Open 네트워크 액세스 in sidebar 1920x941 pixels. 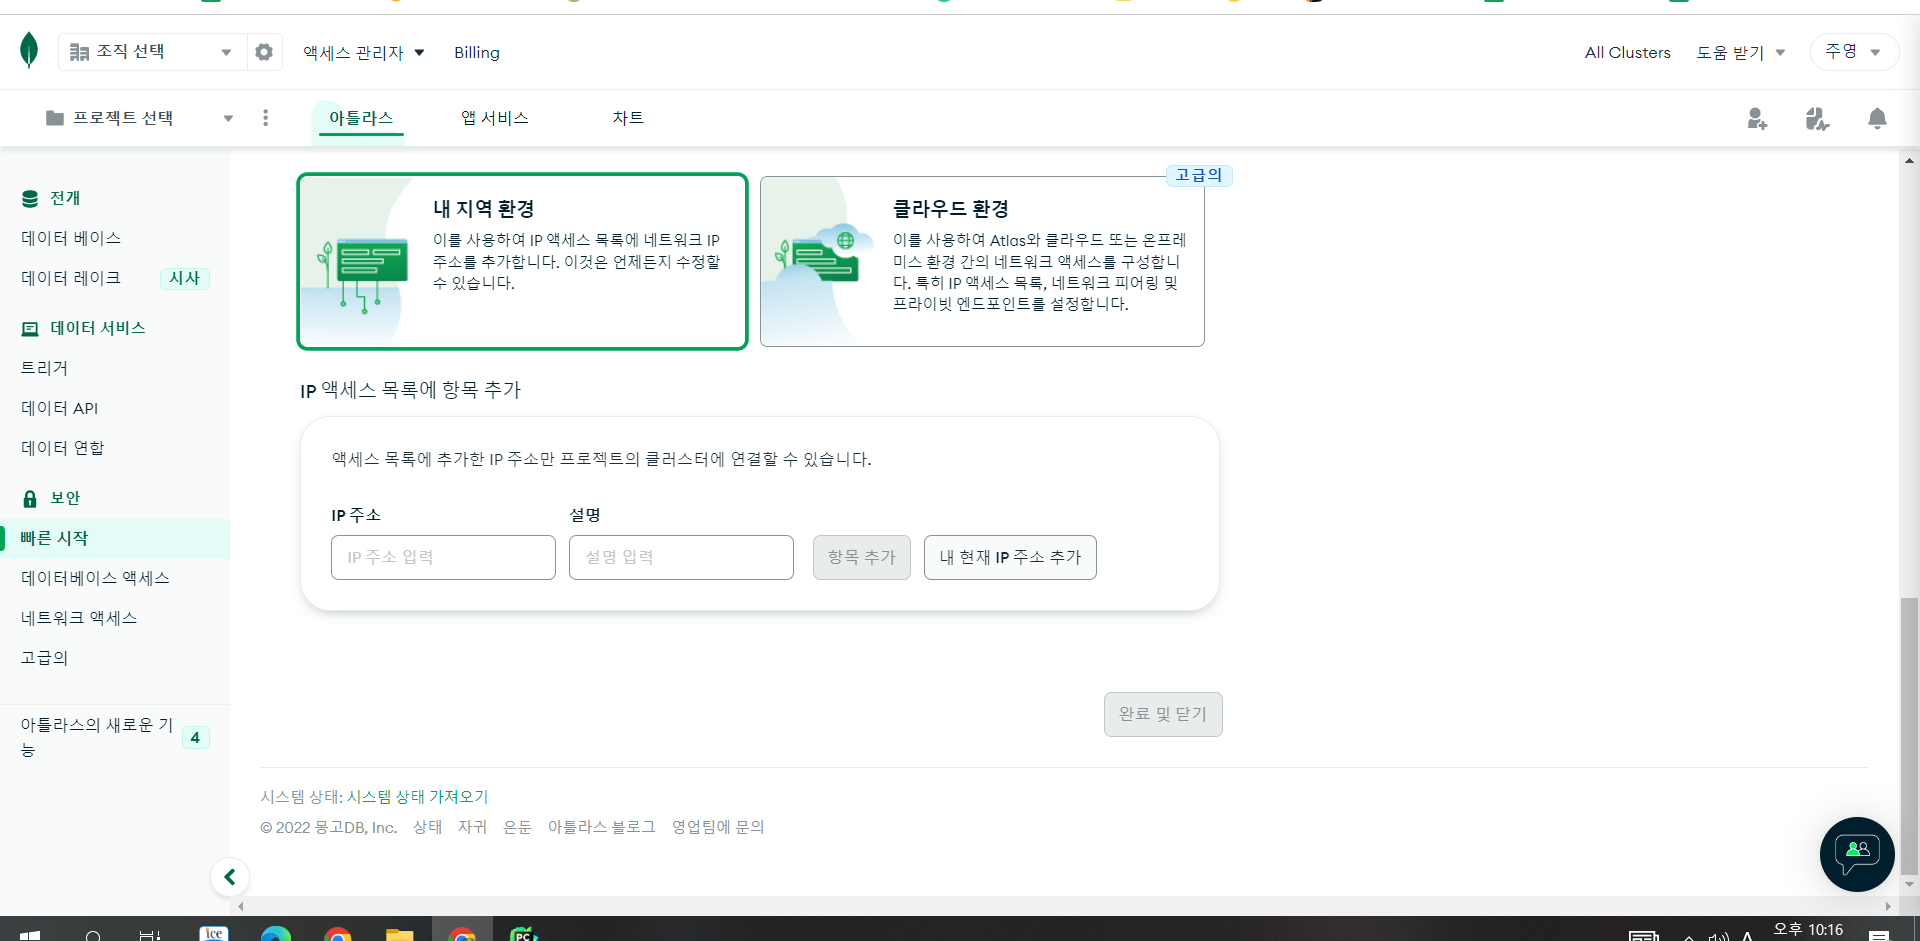pos(78,618)
